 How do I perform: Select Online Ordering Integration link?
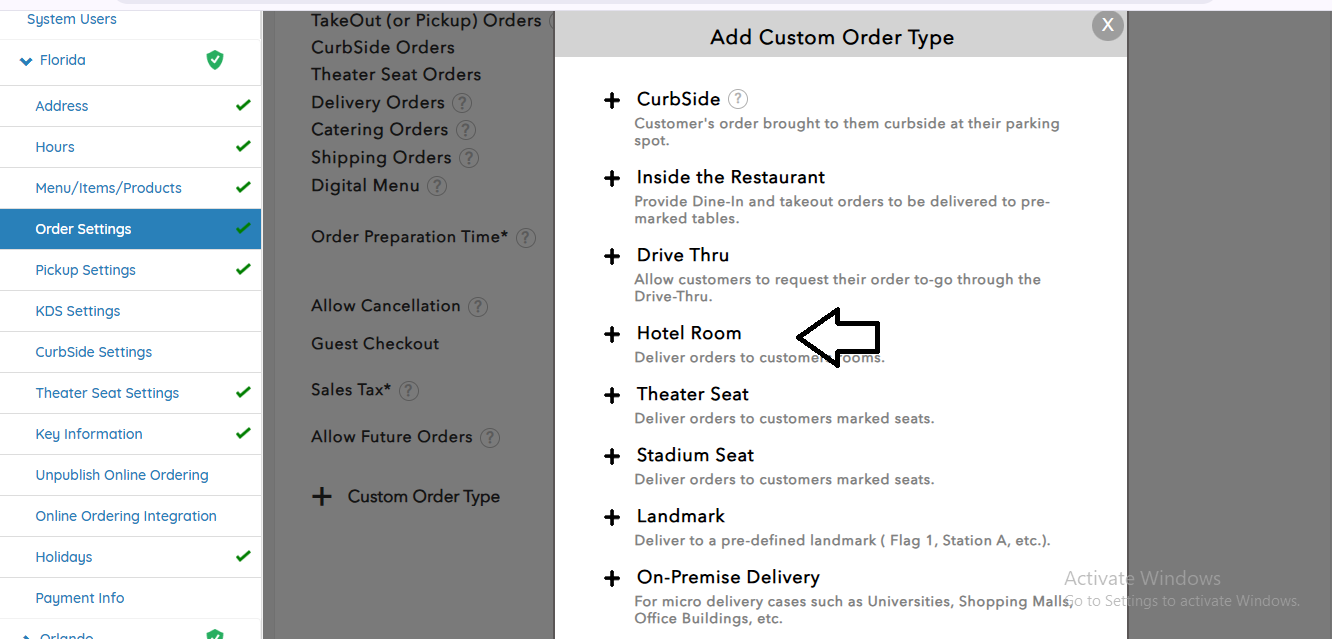(126, 516)
